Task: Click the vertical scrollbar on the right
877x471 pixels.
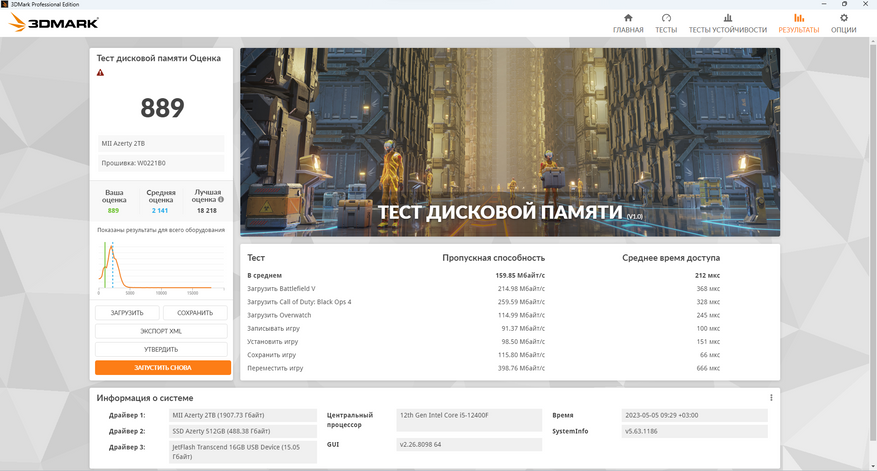Action: pos(873,241)
